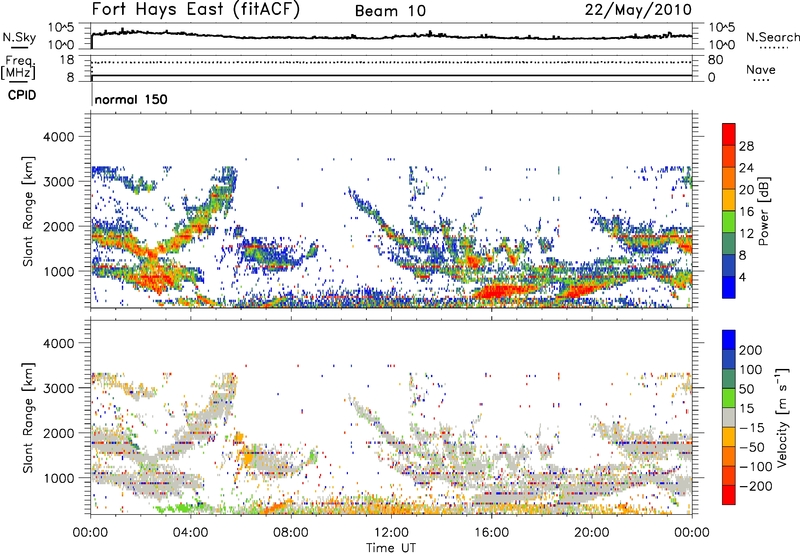Click "1000" on the Velocity panel axis
The height and width of the screenshot is (554, 800).
click(x=58, y=478)
